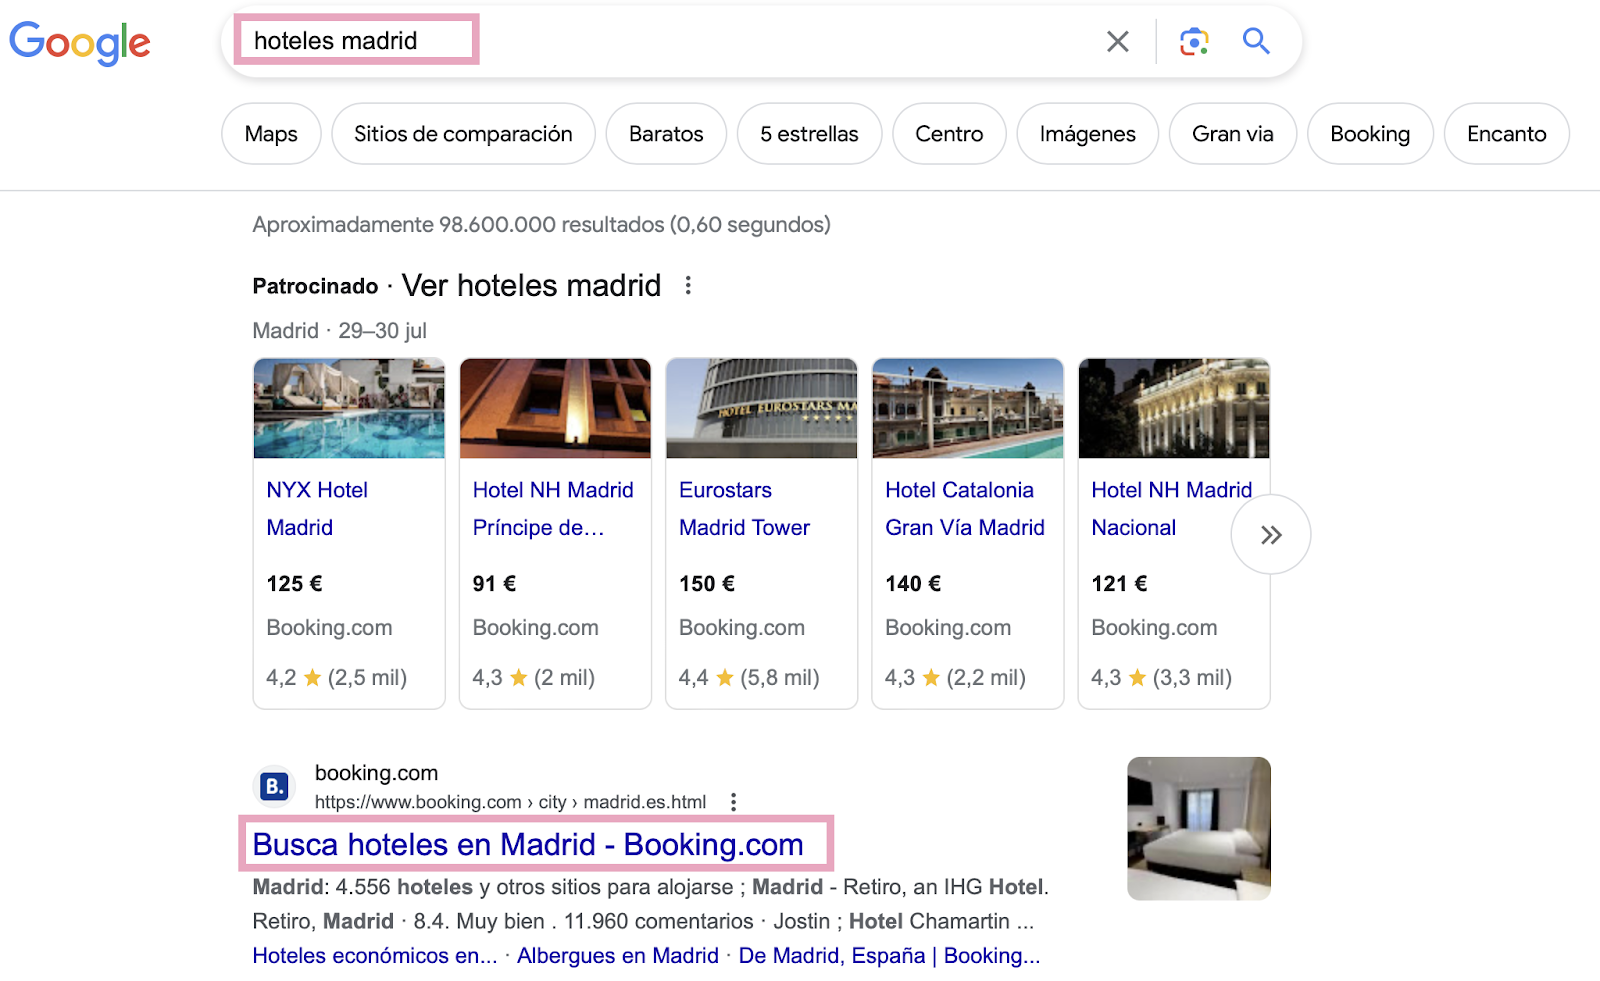Viewport: 1600px width, 981px height.
Task: Collapse nothing; open 'Ver hoteles madrid' options arrow
Action: [690, 285]
